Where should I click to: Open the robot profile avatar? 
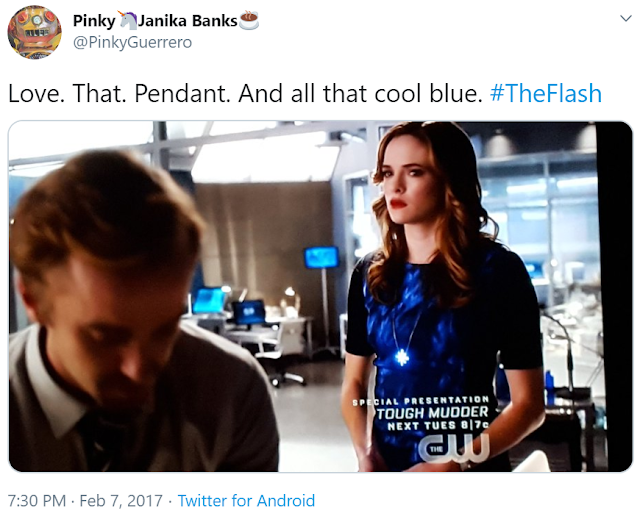(x=35, y=32)
